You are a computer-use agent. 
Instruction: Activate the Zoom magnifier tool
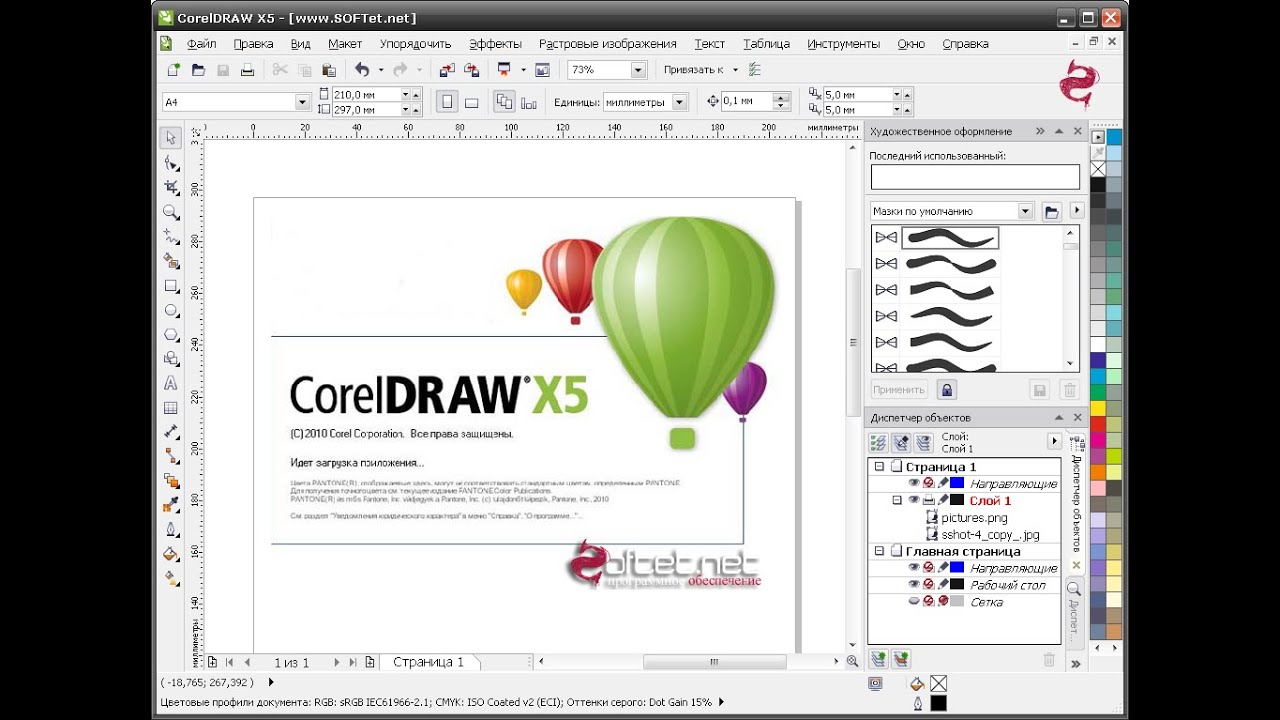pos(171,212)
